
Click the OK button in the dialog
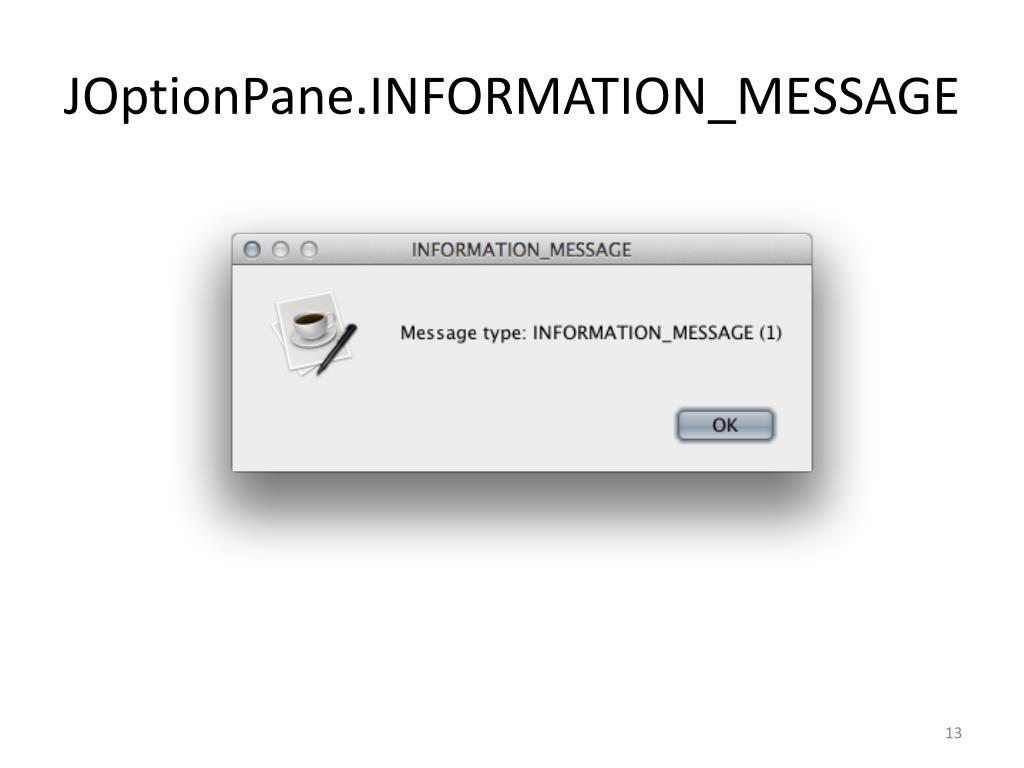(725, 425)
